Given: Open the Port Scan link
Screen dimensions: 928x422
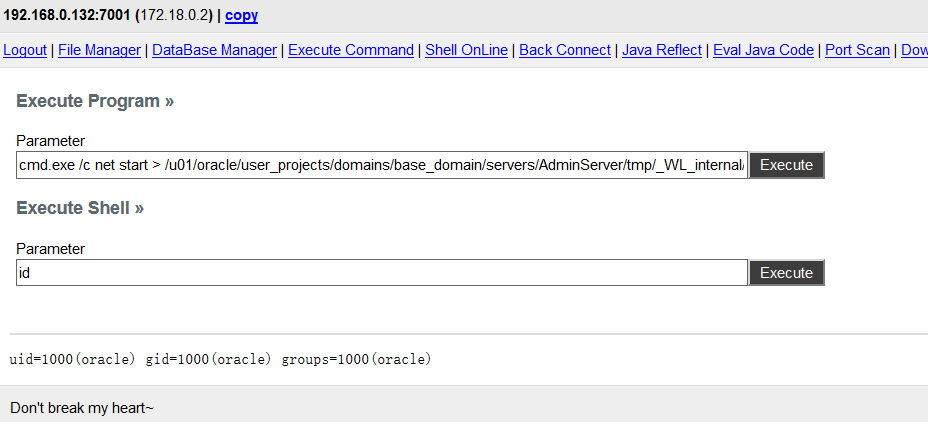Looking at the screenshot, I should point(858,50).
